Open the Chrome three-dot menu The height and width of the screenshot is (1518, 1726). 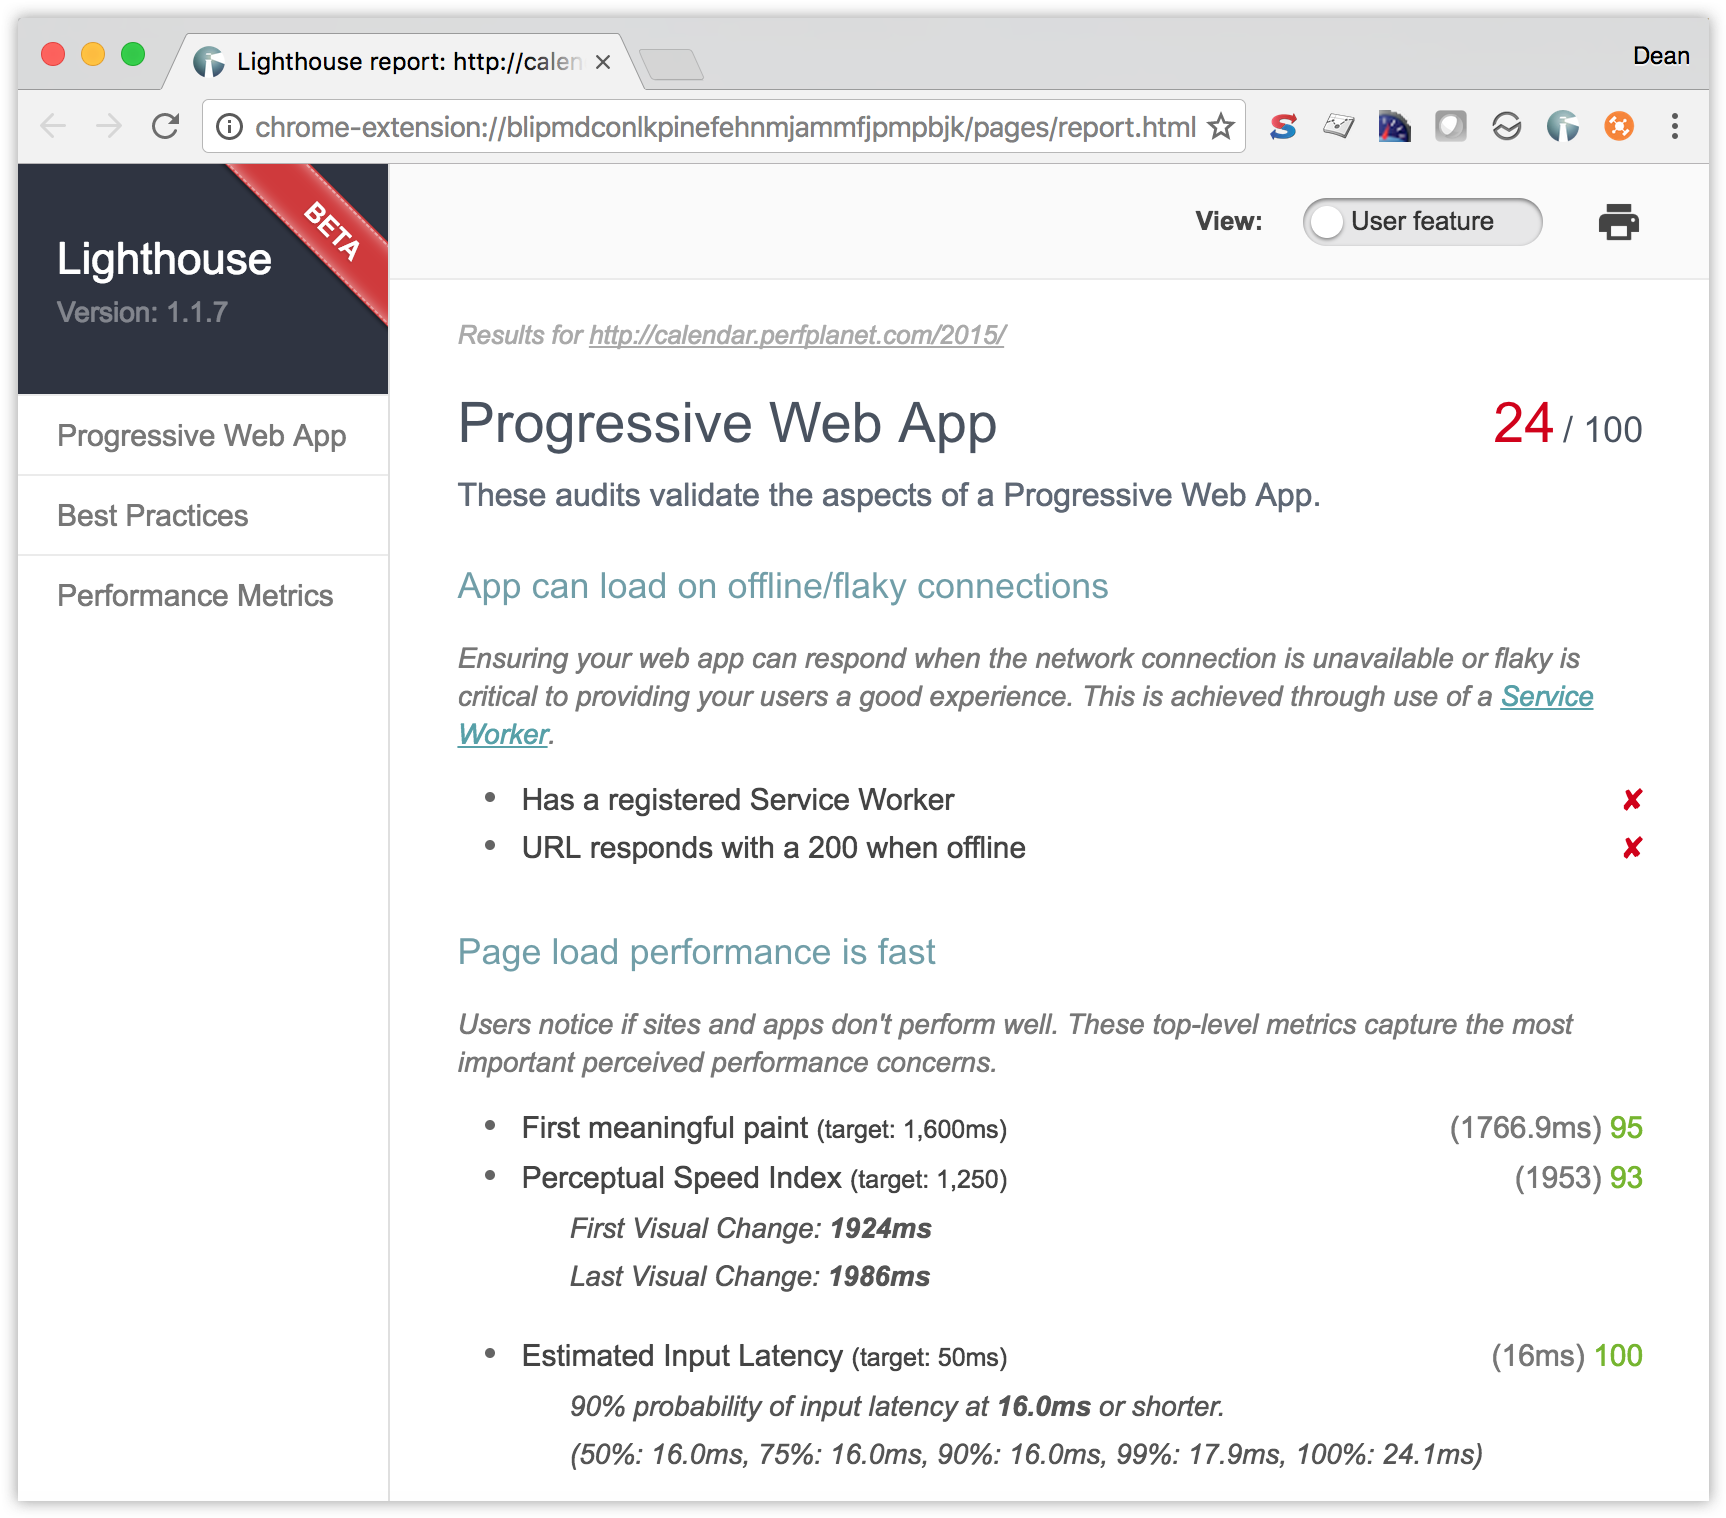coord(1674,127)
